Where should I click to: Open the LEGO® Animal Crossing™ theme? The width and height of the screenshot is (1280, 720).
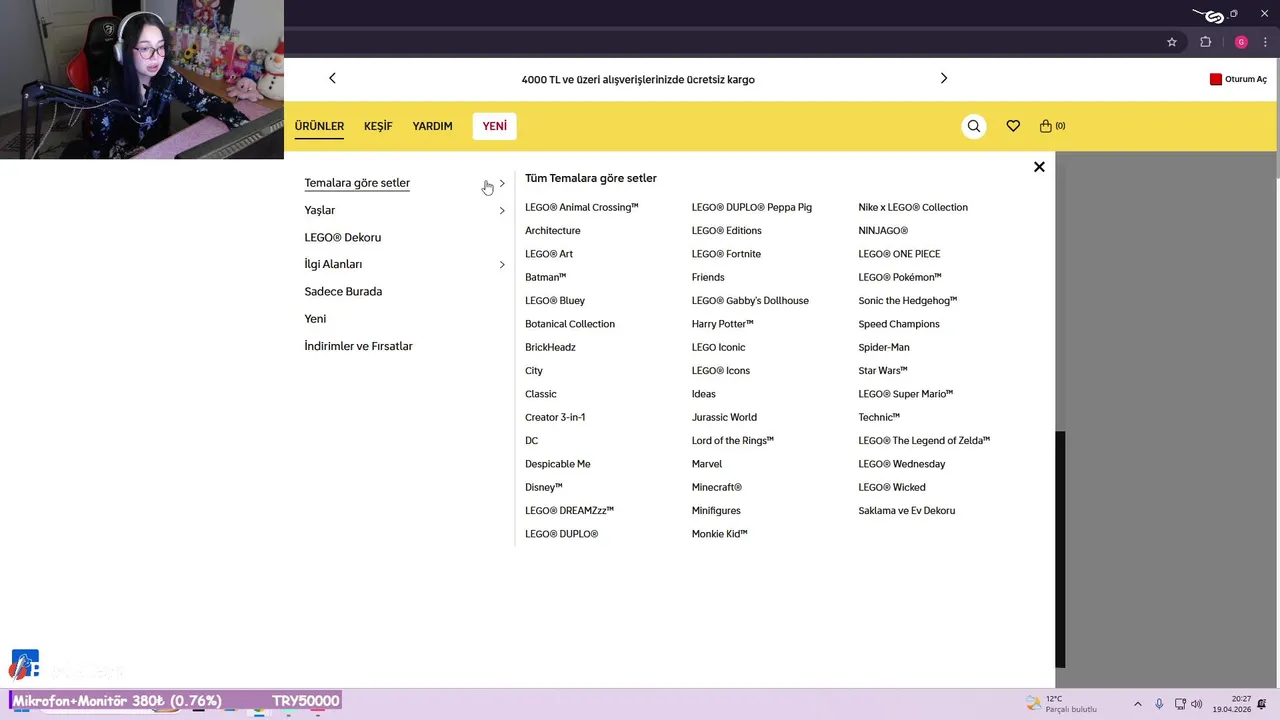tap(581, 207)
